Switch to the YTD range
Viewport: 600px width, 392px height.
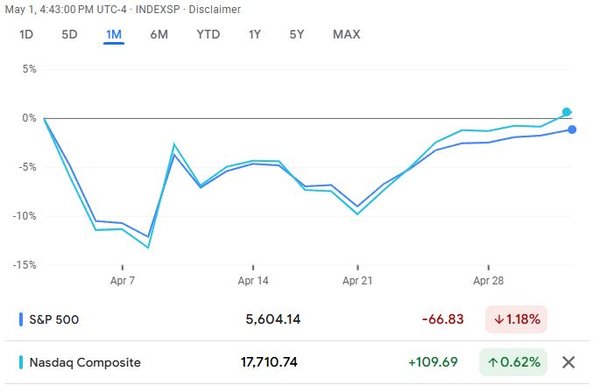(208, 34)
